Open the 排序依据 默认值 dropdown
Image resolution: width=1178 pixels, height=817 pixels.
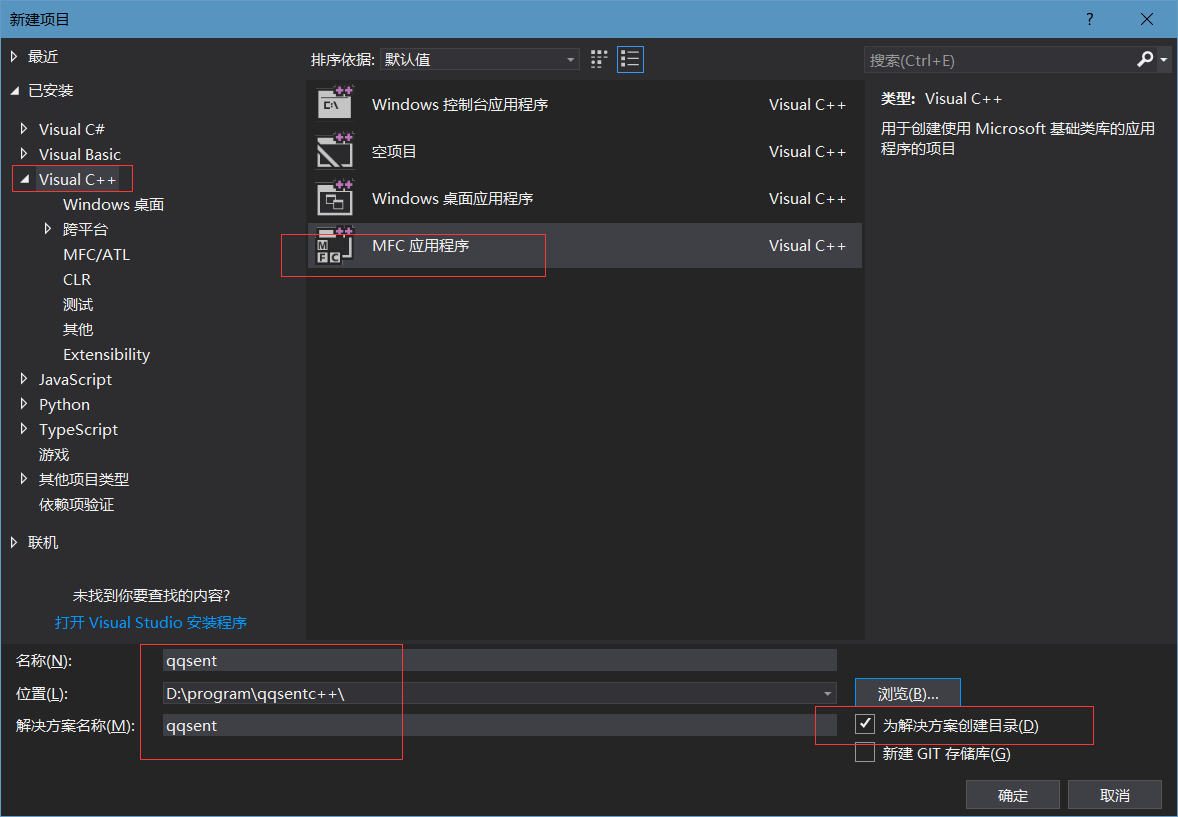480,59
